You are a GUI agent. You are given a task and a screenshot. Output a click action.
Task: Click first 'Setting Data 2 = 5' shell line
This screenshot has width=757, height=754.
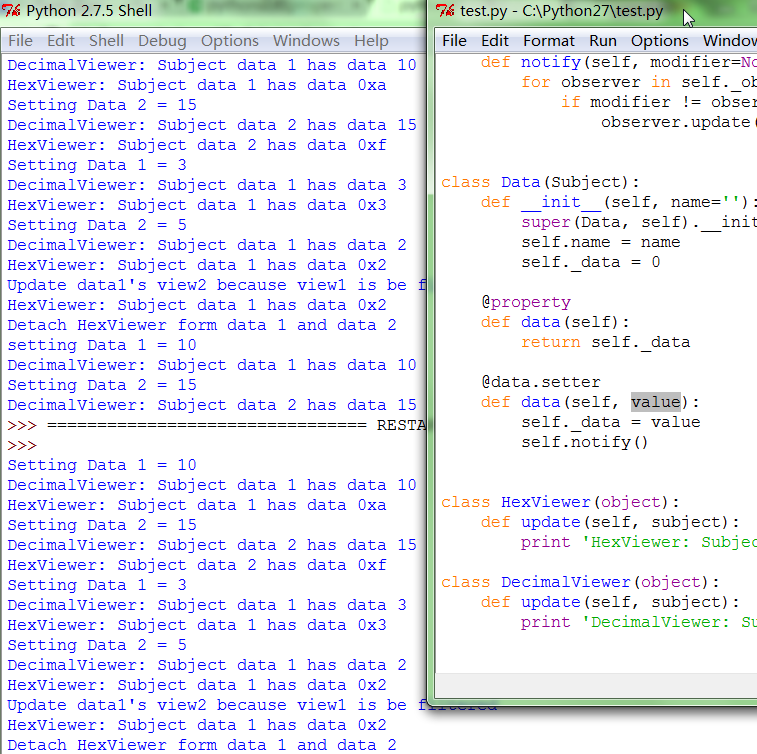tap(97, 225)
